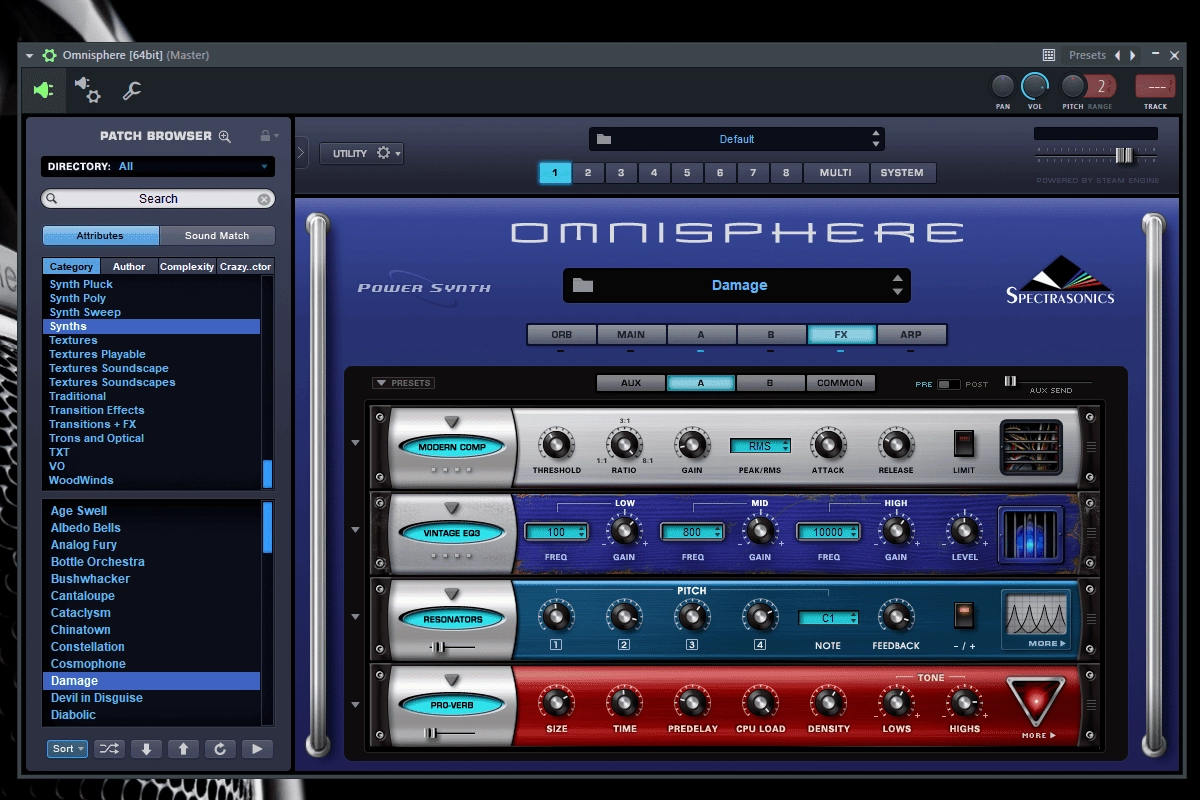Switch to the ARP page tab
Image resolution: width=1200 pixels, height=800 pixels.
coord(911,334)
